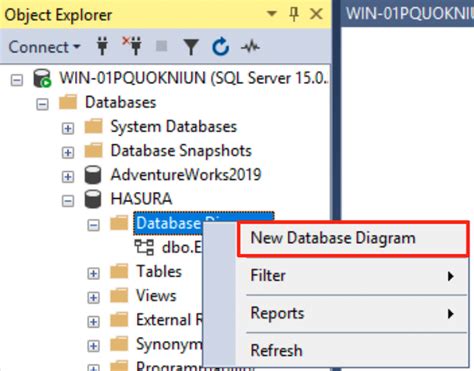This screenshot has width=474, height=371.
Task: Expand the Synonyms folder node
Action: tap(94, 346)
